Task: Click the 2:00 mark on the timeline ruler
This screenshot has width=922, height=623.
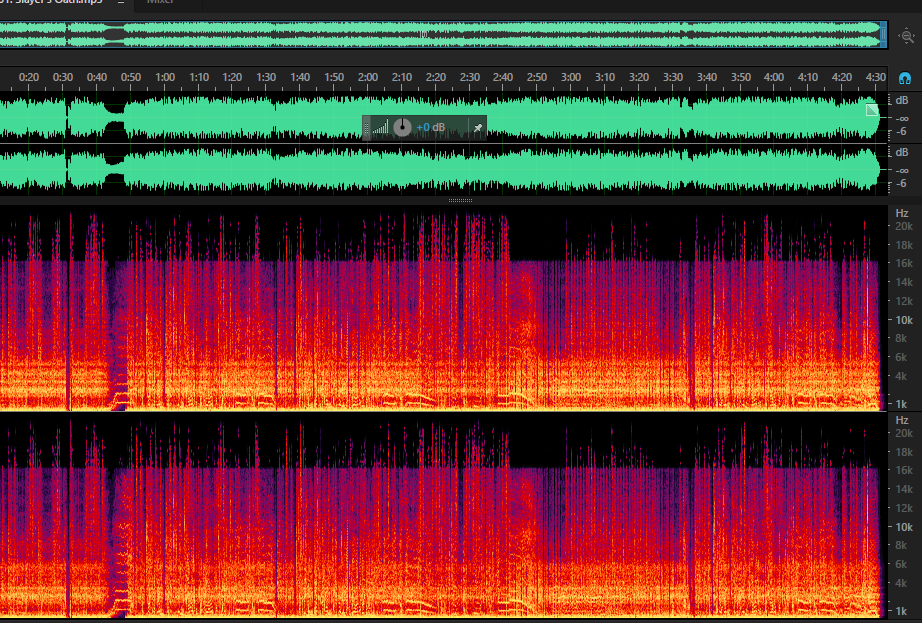Action: click(x=368, y=77)
